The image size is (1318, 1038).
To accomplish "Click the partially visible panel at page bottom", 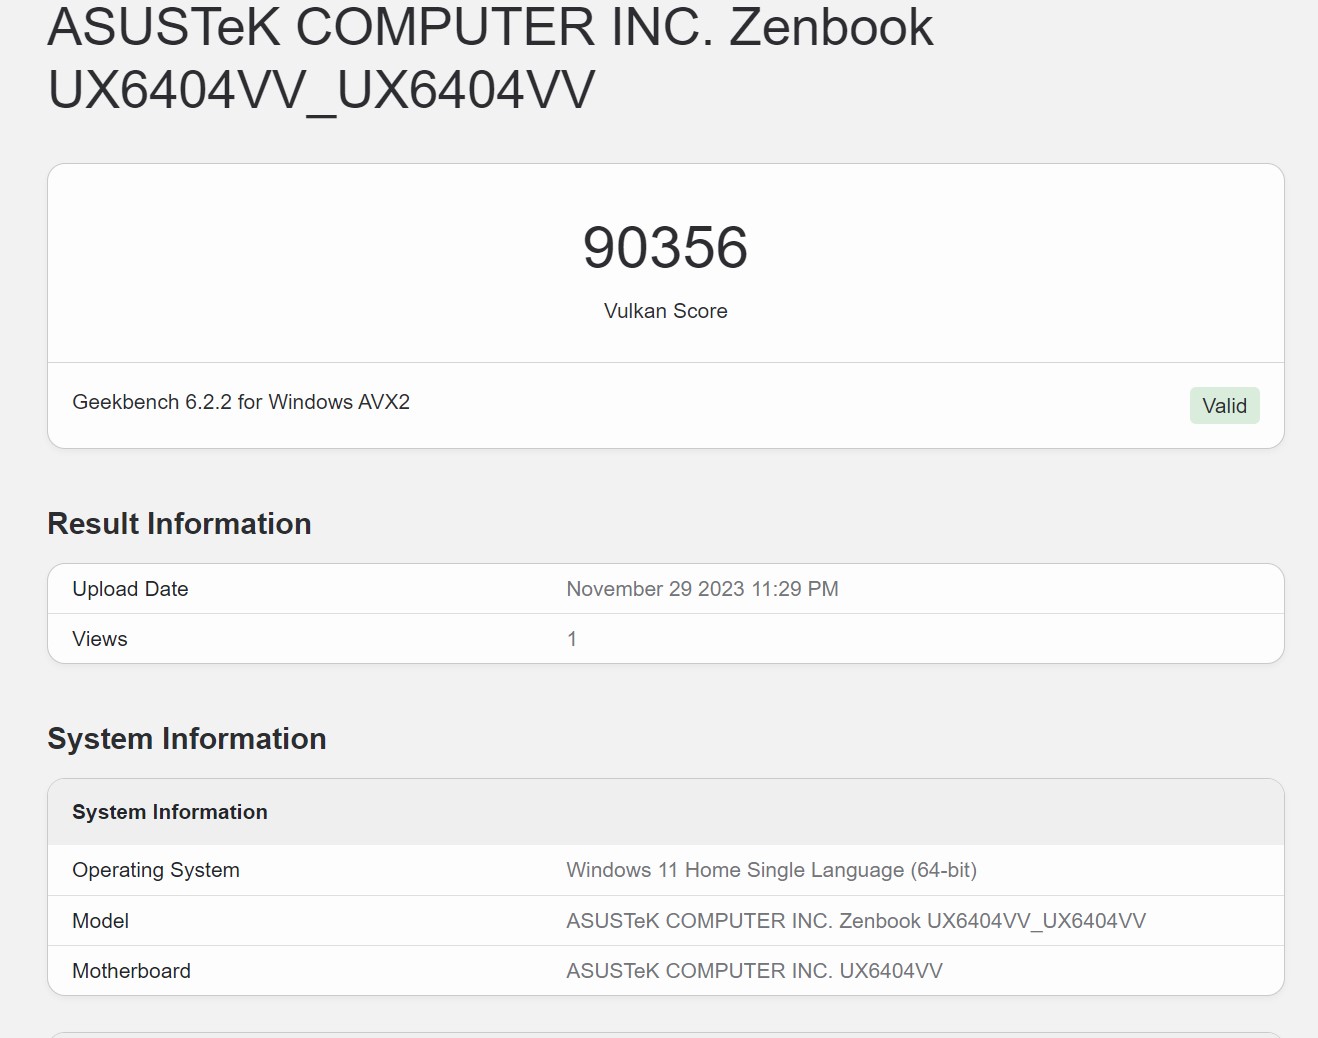I will coord(665,1034).
